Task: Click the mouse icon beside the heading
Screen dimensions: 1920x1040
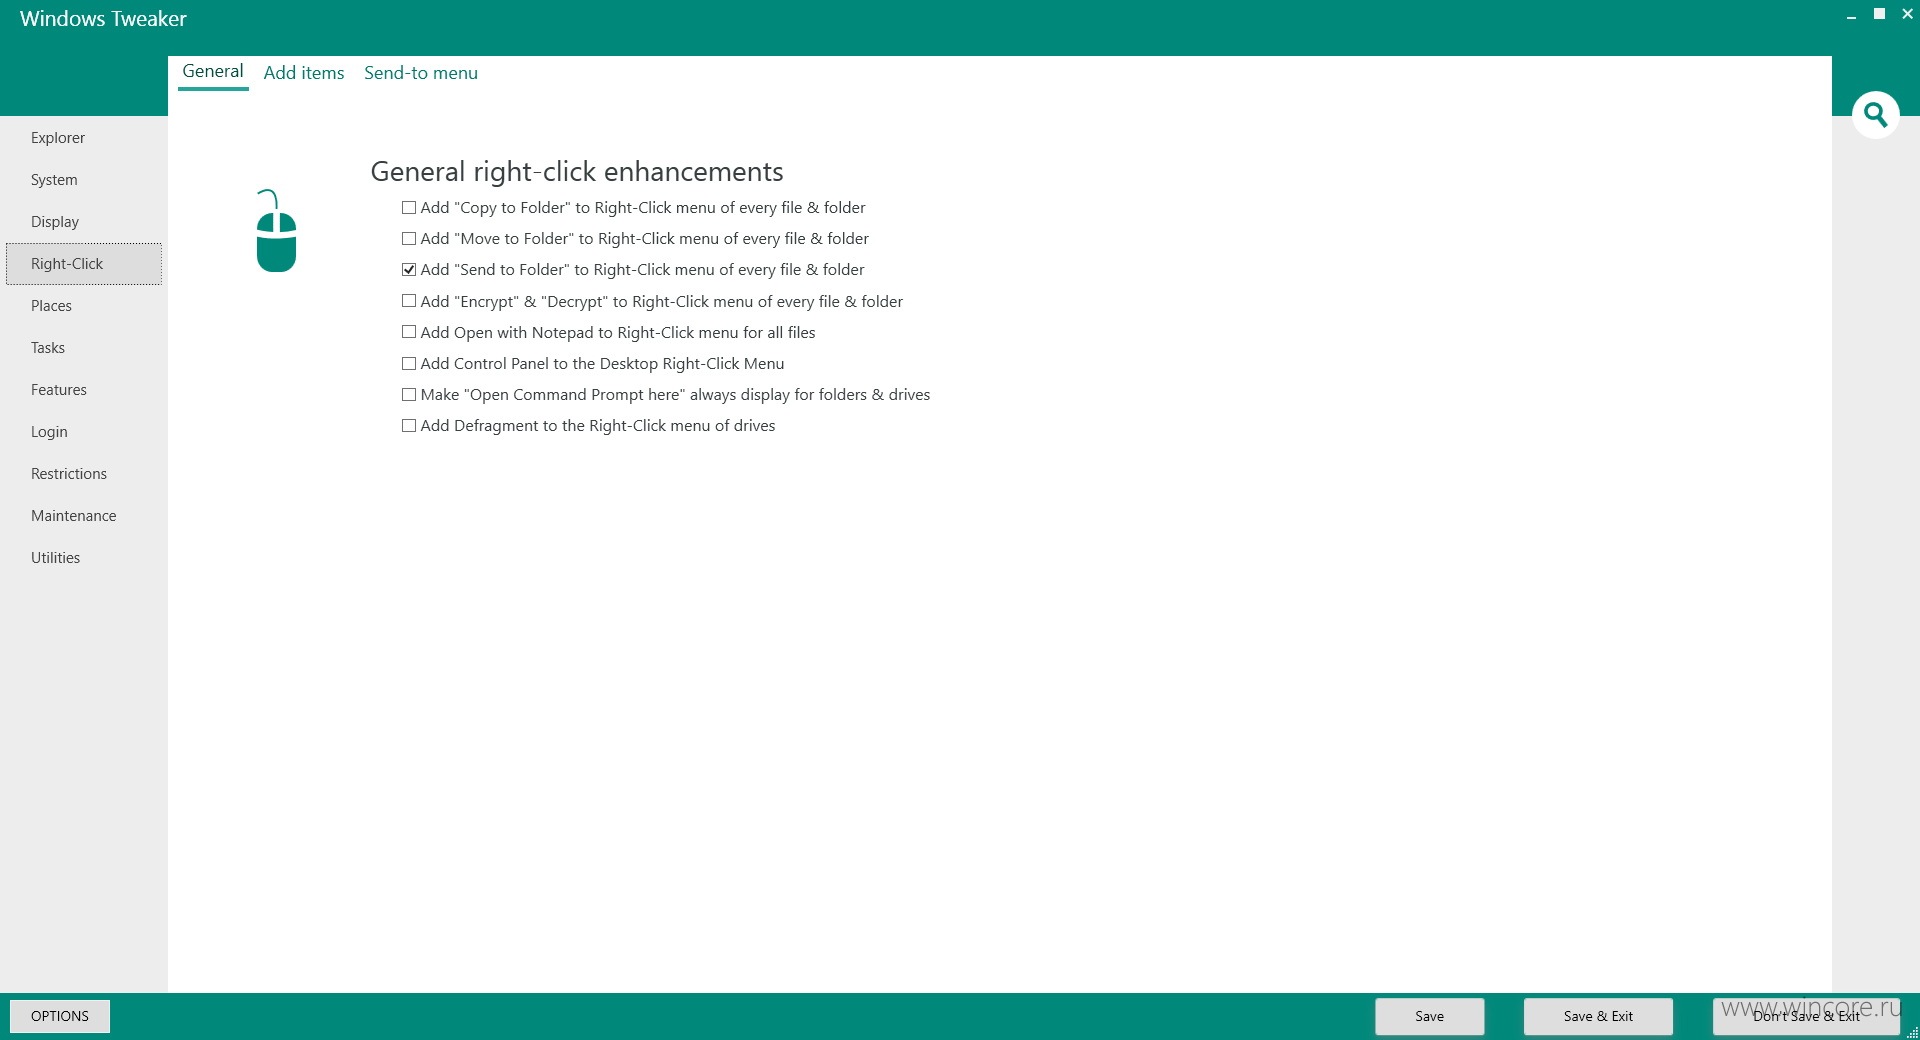Action: pyautogui.click(x=276, y=231)
